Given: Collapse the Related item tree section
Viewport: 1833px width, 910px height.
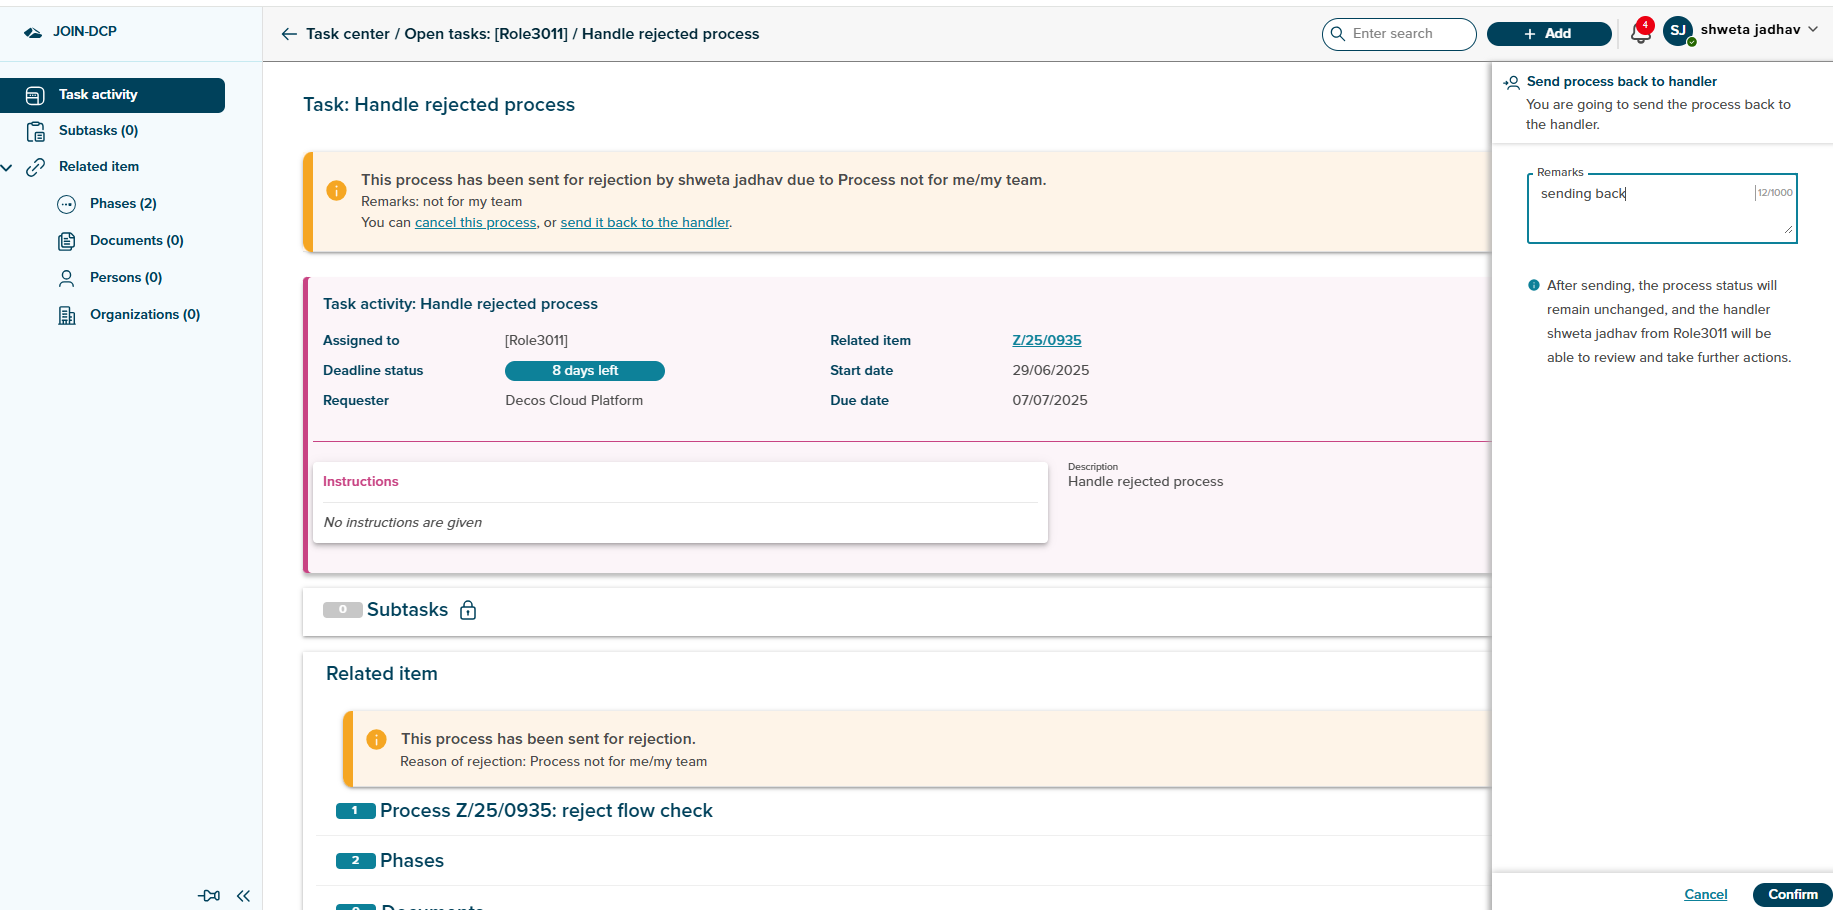Looking at the screenshot, I should 8,167.
